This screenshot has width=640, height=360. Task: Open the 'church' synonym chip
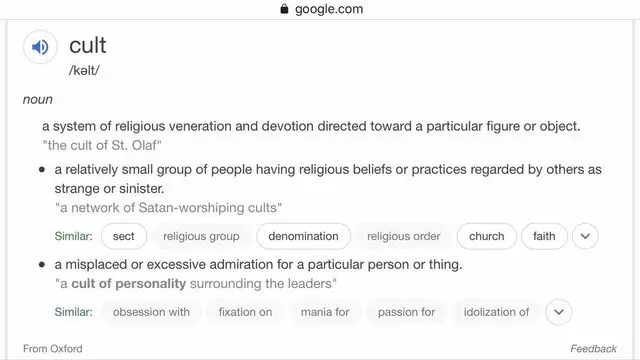487,236
